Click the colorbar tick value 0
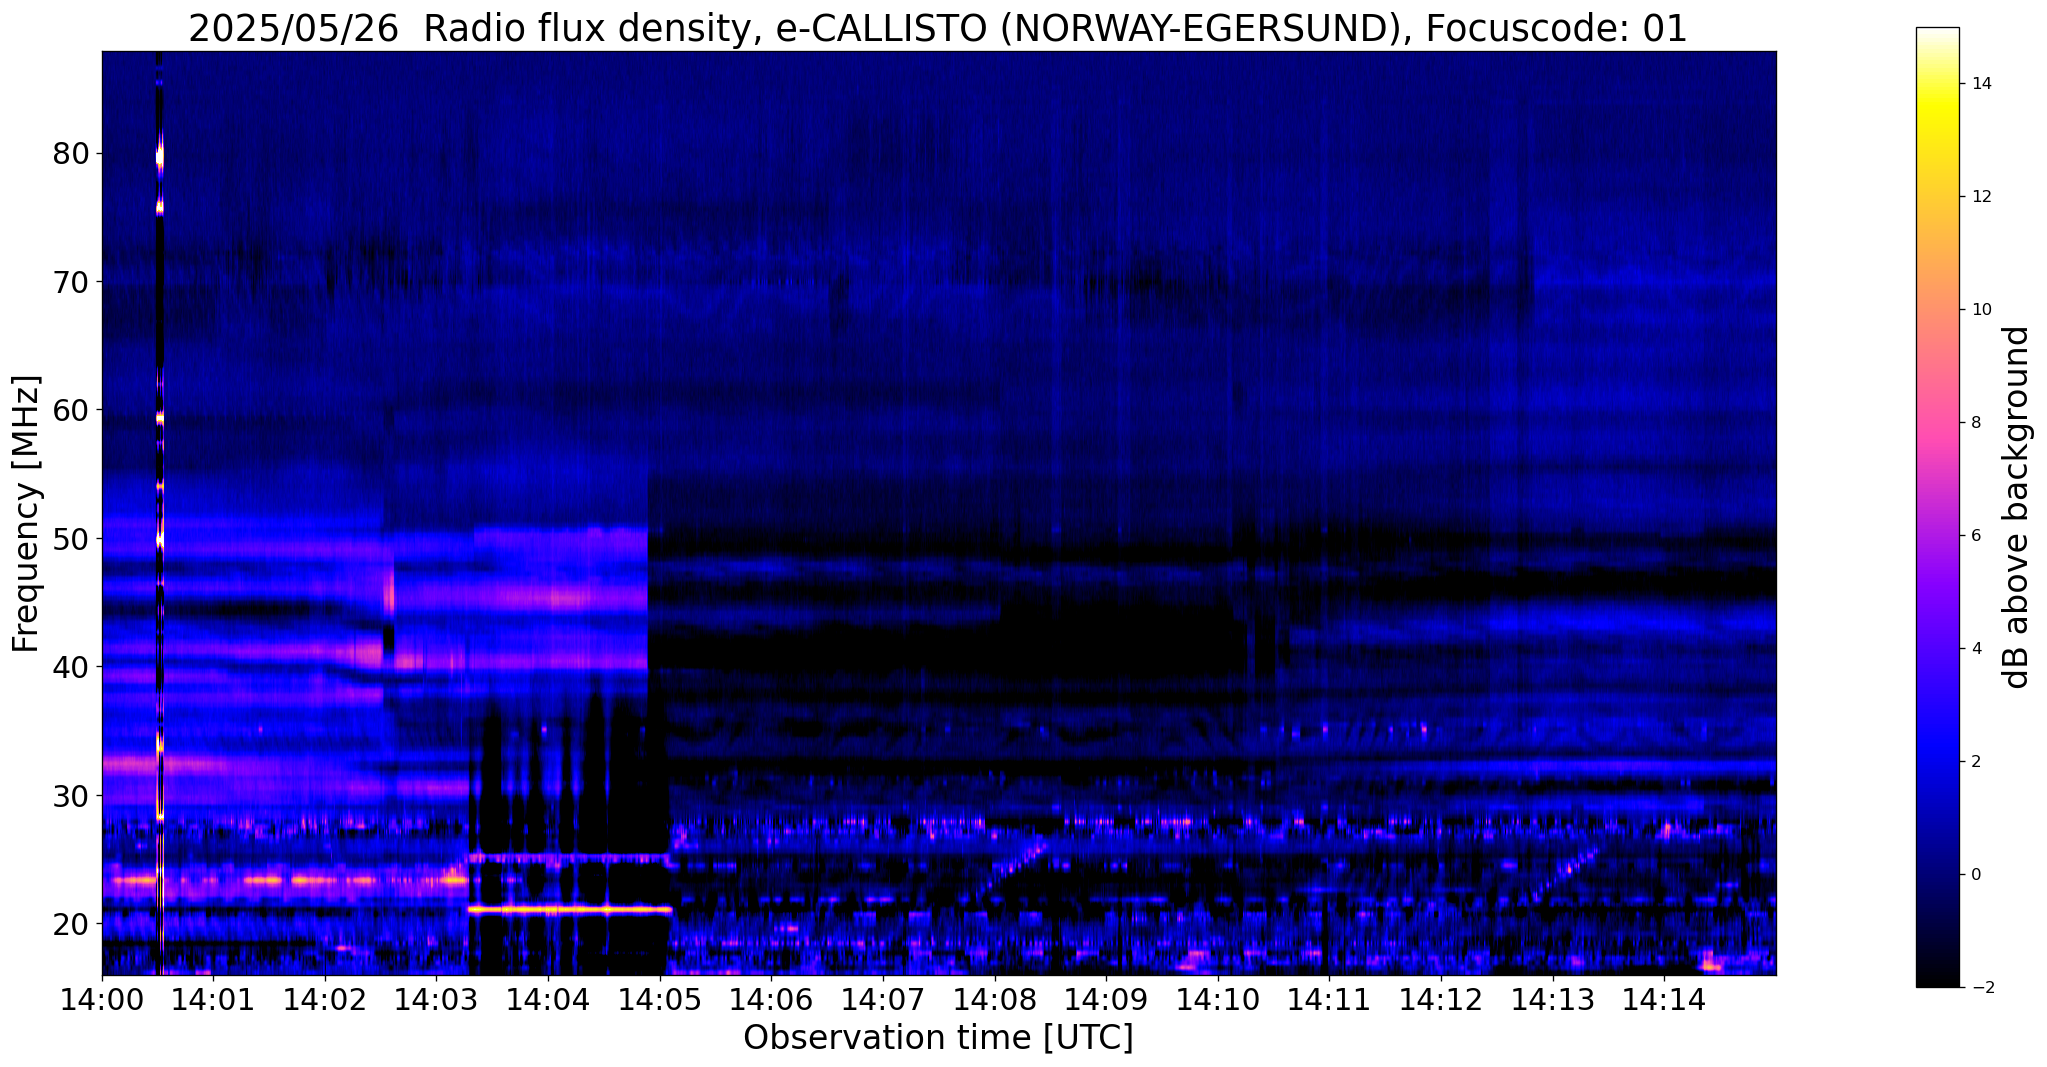The width and height of the screenshot is (2047, 1067). (1975, 875)
